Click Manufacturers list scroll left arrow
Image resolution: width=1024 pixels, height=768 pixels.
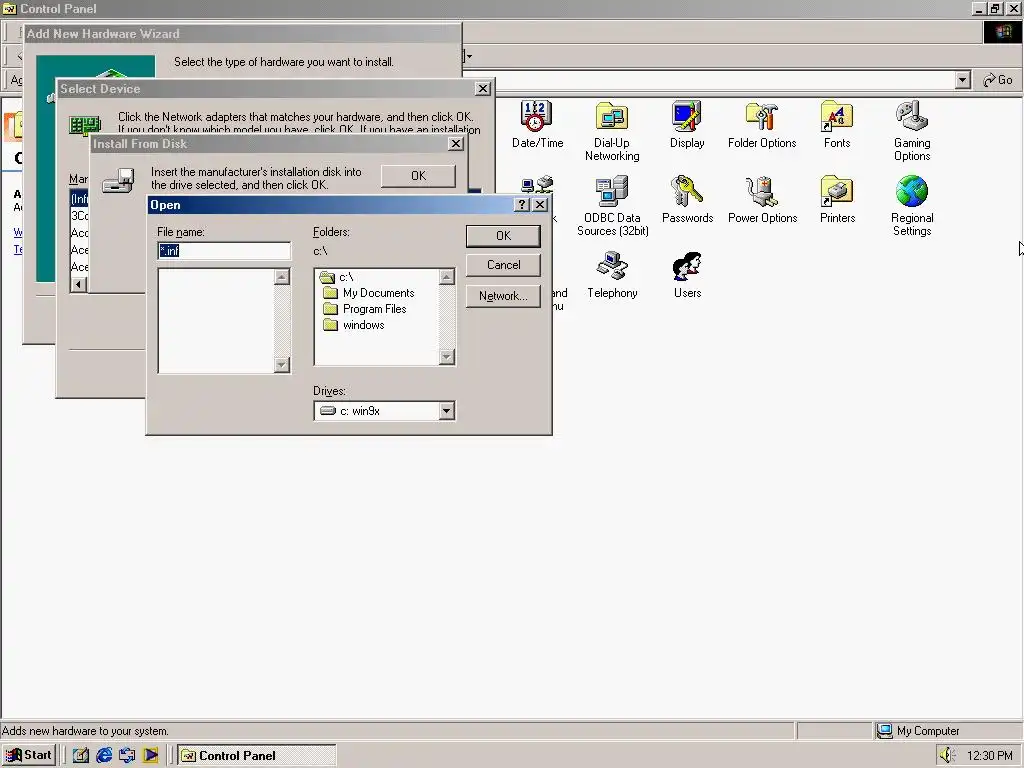tap(78, 284)
